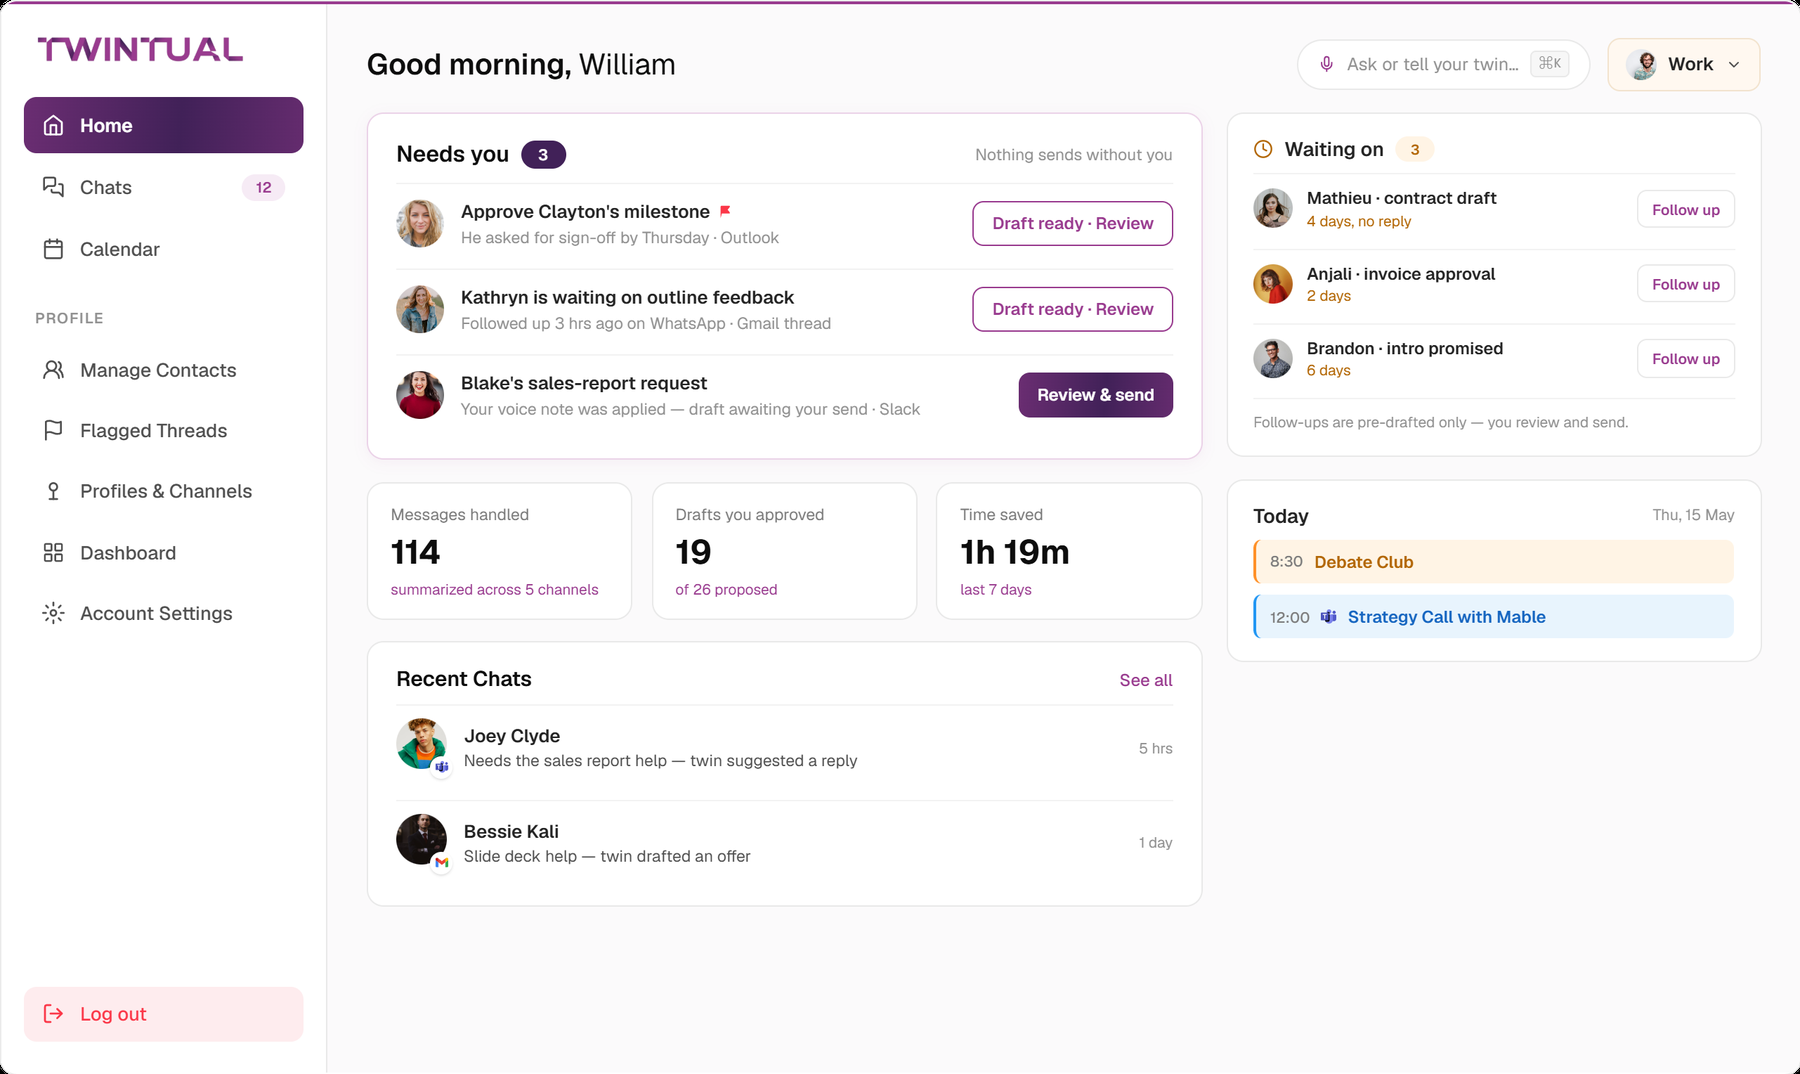The width and height of the screenshot is (1800, 1074).
Task: Click "Approve Clayton's milestone" title
Action: click(585, 211)
